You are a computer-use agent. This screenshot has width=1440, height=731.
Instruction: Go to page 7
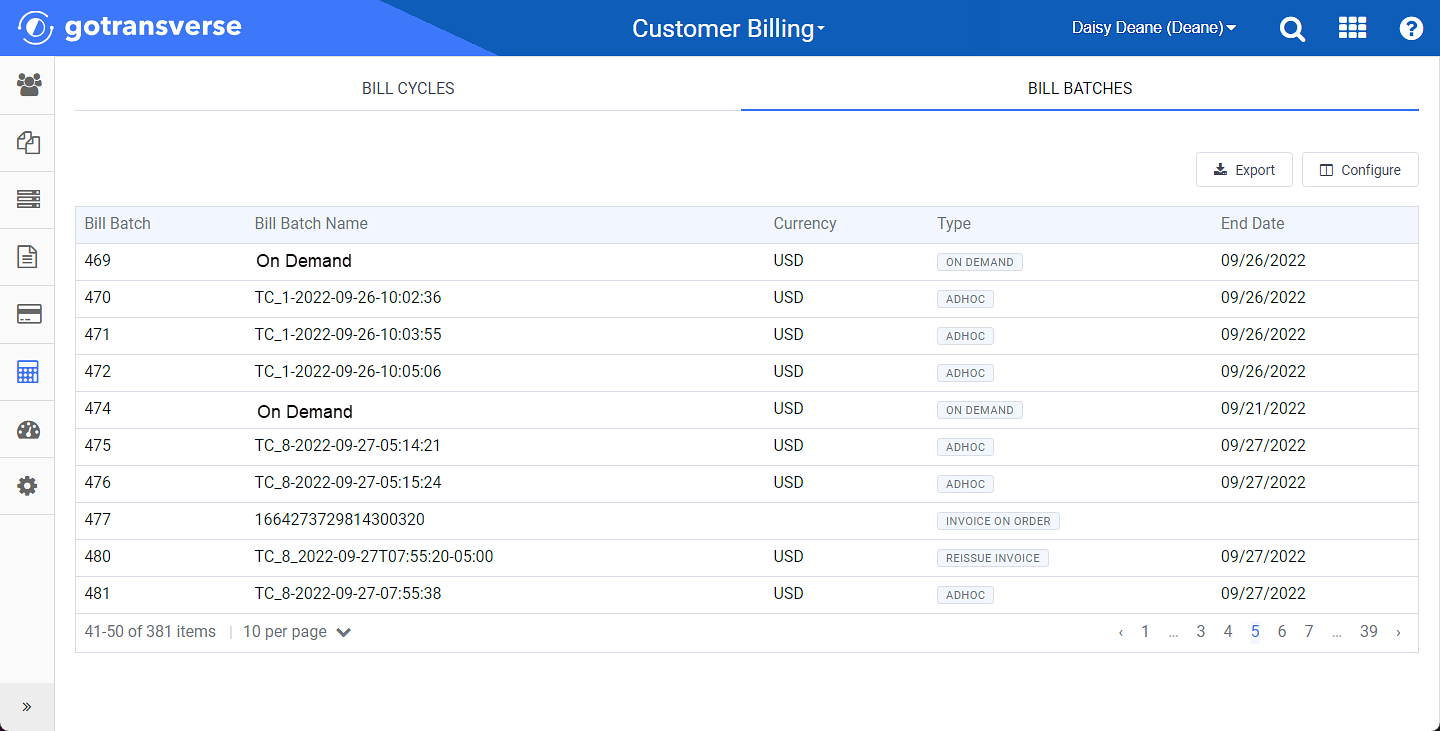tap(1309, 632)
